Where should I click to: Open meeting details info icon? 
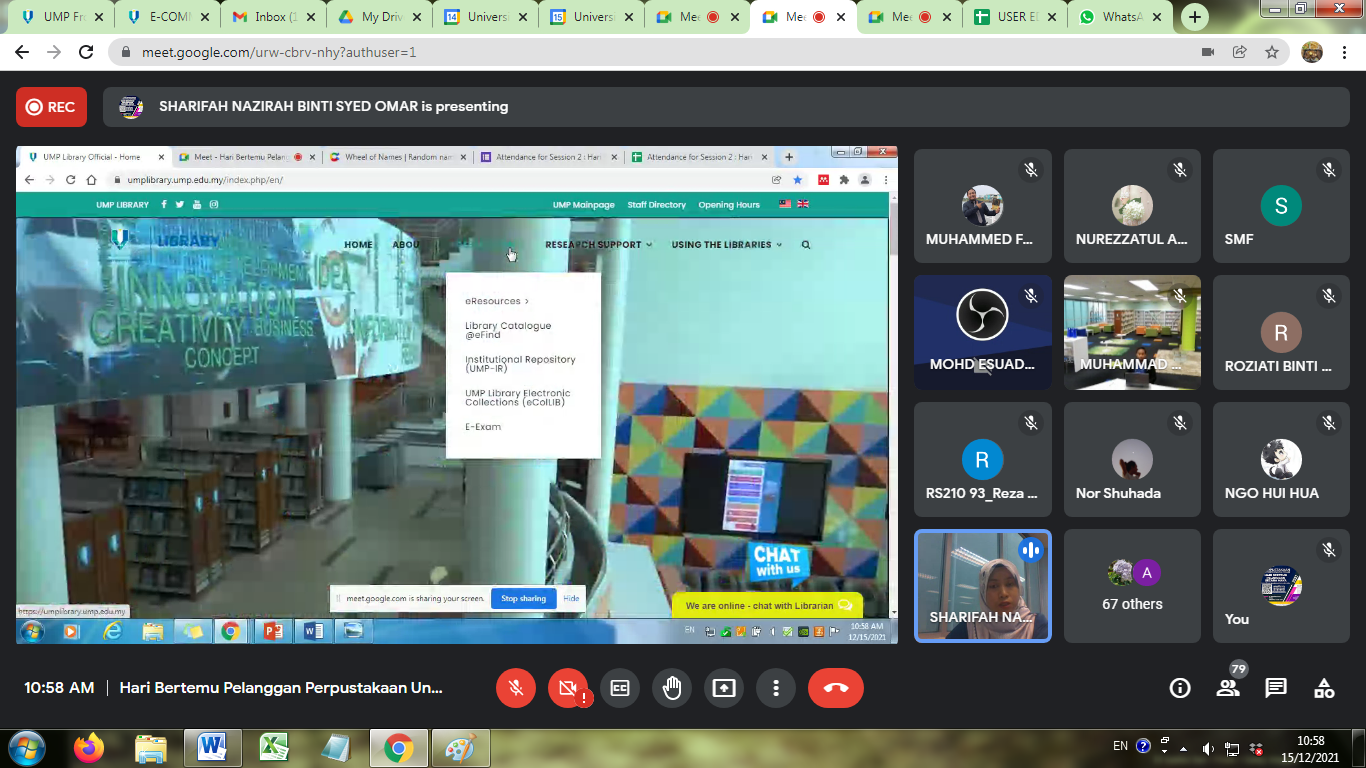1180,688
